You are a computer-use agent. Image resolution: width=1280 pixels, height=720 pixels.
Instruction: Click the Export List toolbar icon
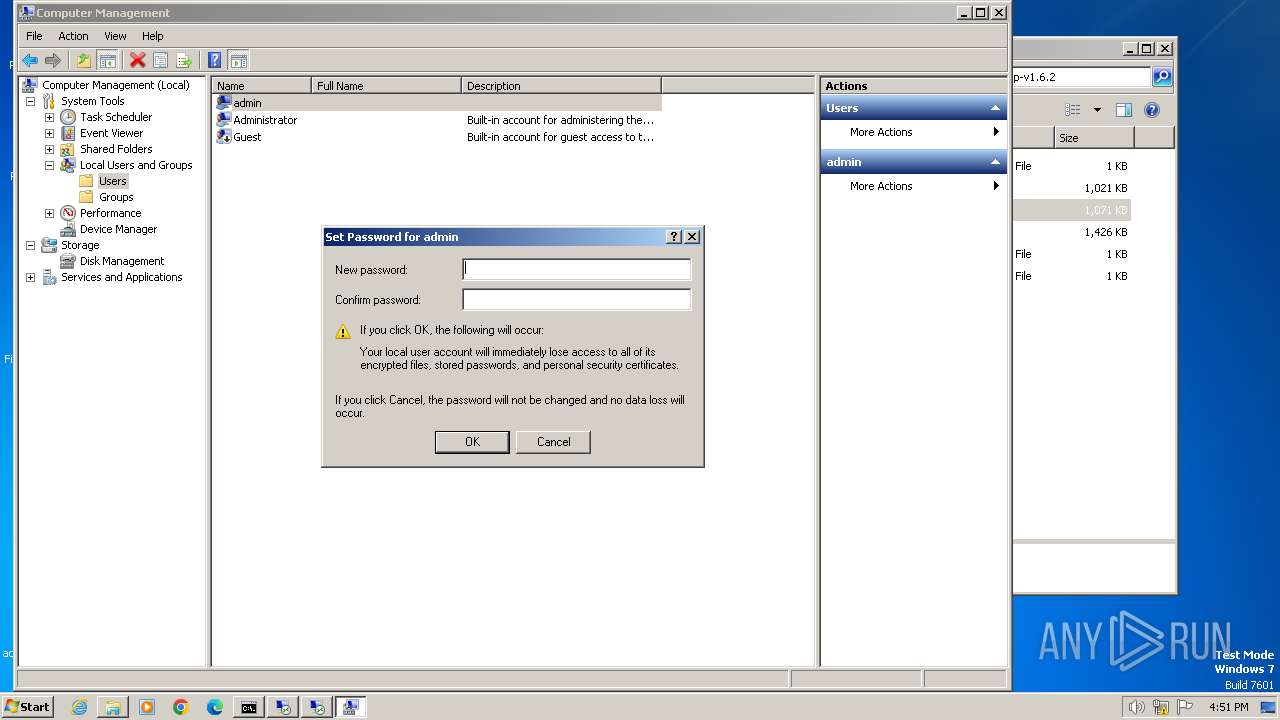pos(184,60)
